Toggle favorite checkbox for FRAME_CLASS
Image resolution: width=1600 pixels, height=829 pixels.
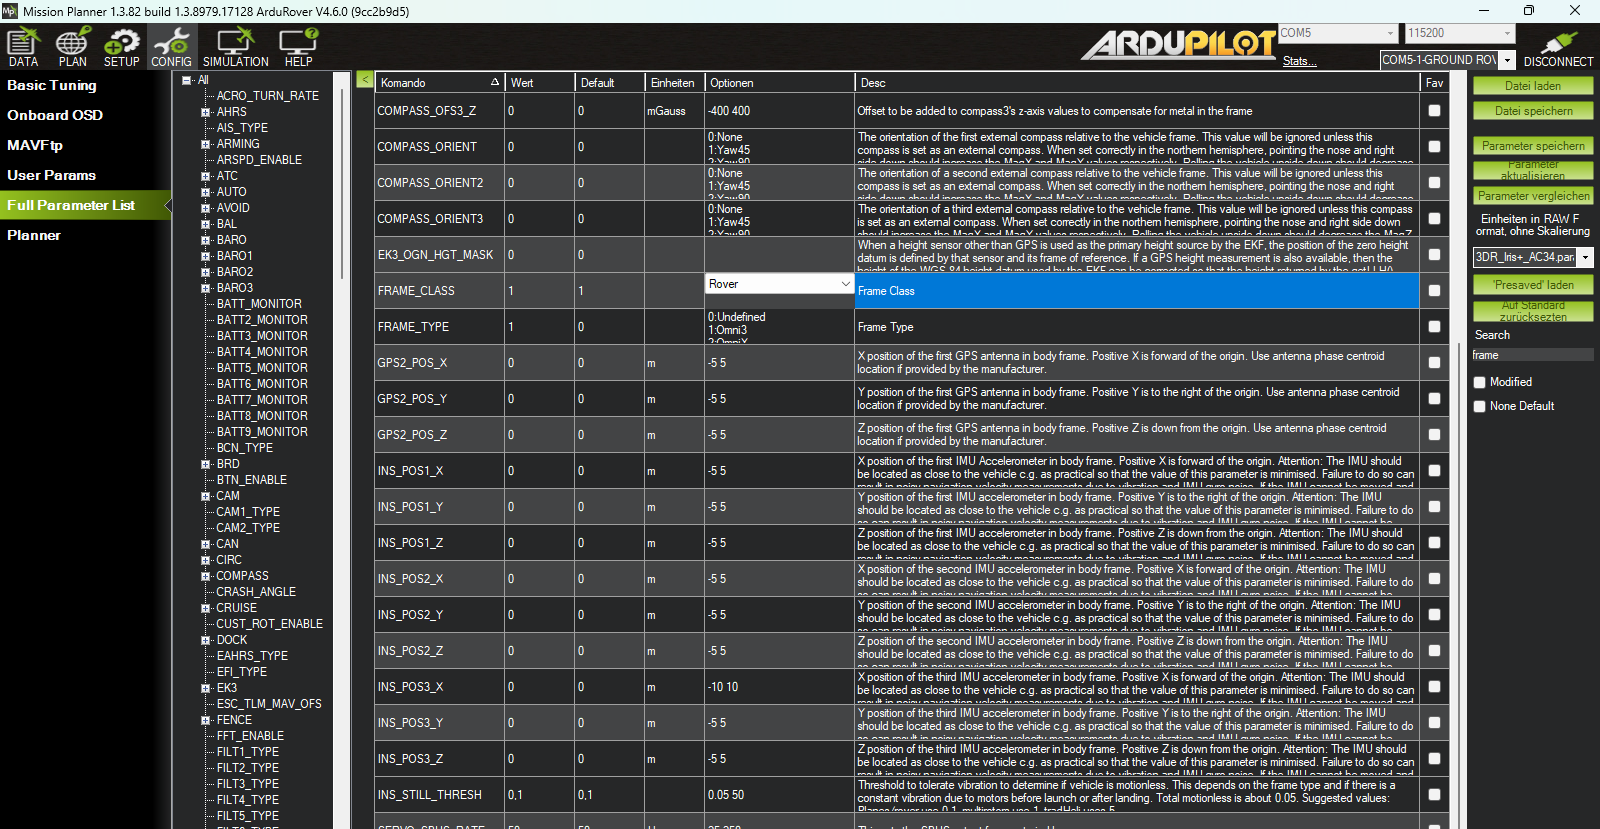tap(1434, 291)
